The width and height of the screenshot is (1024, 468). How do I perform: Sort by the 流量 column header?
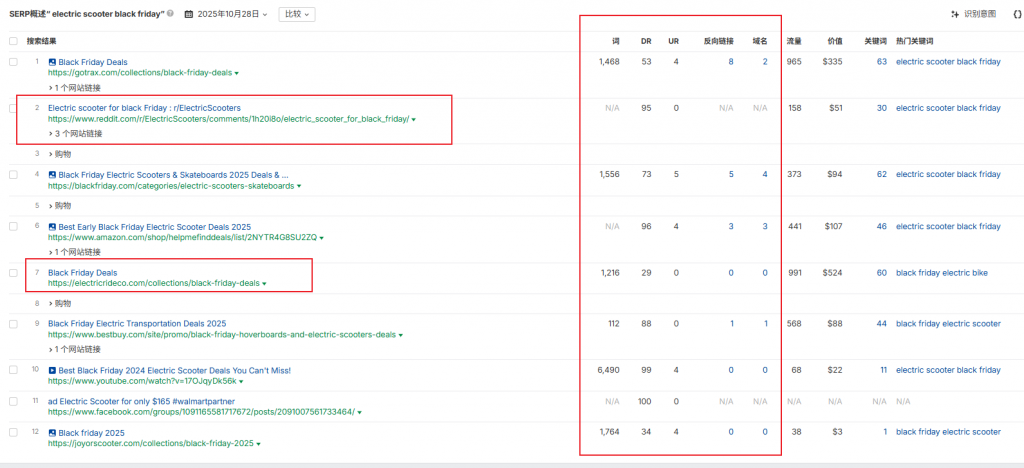pyautogui.click(x=794, y=41)
